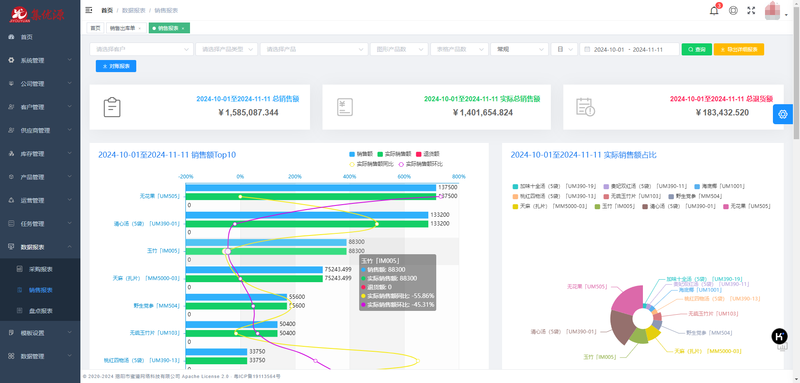This screenshot has width=800, height=383.
Task: Toggle 退货额 legend series
Action: [428, 154]
